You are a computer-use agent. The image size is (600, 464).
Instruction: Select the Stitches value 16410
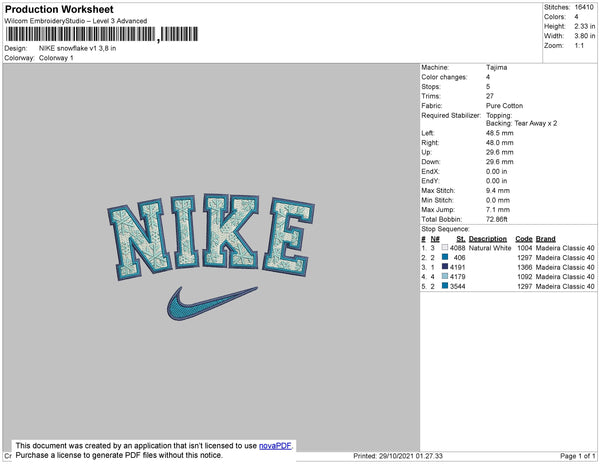584,7
